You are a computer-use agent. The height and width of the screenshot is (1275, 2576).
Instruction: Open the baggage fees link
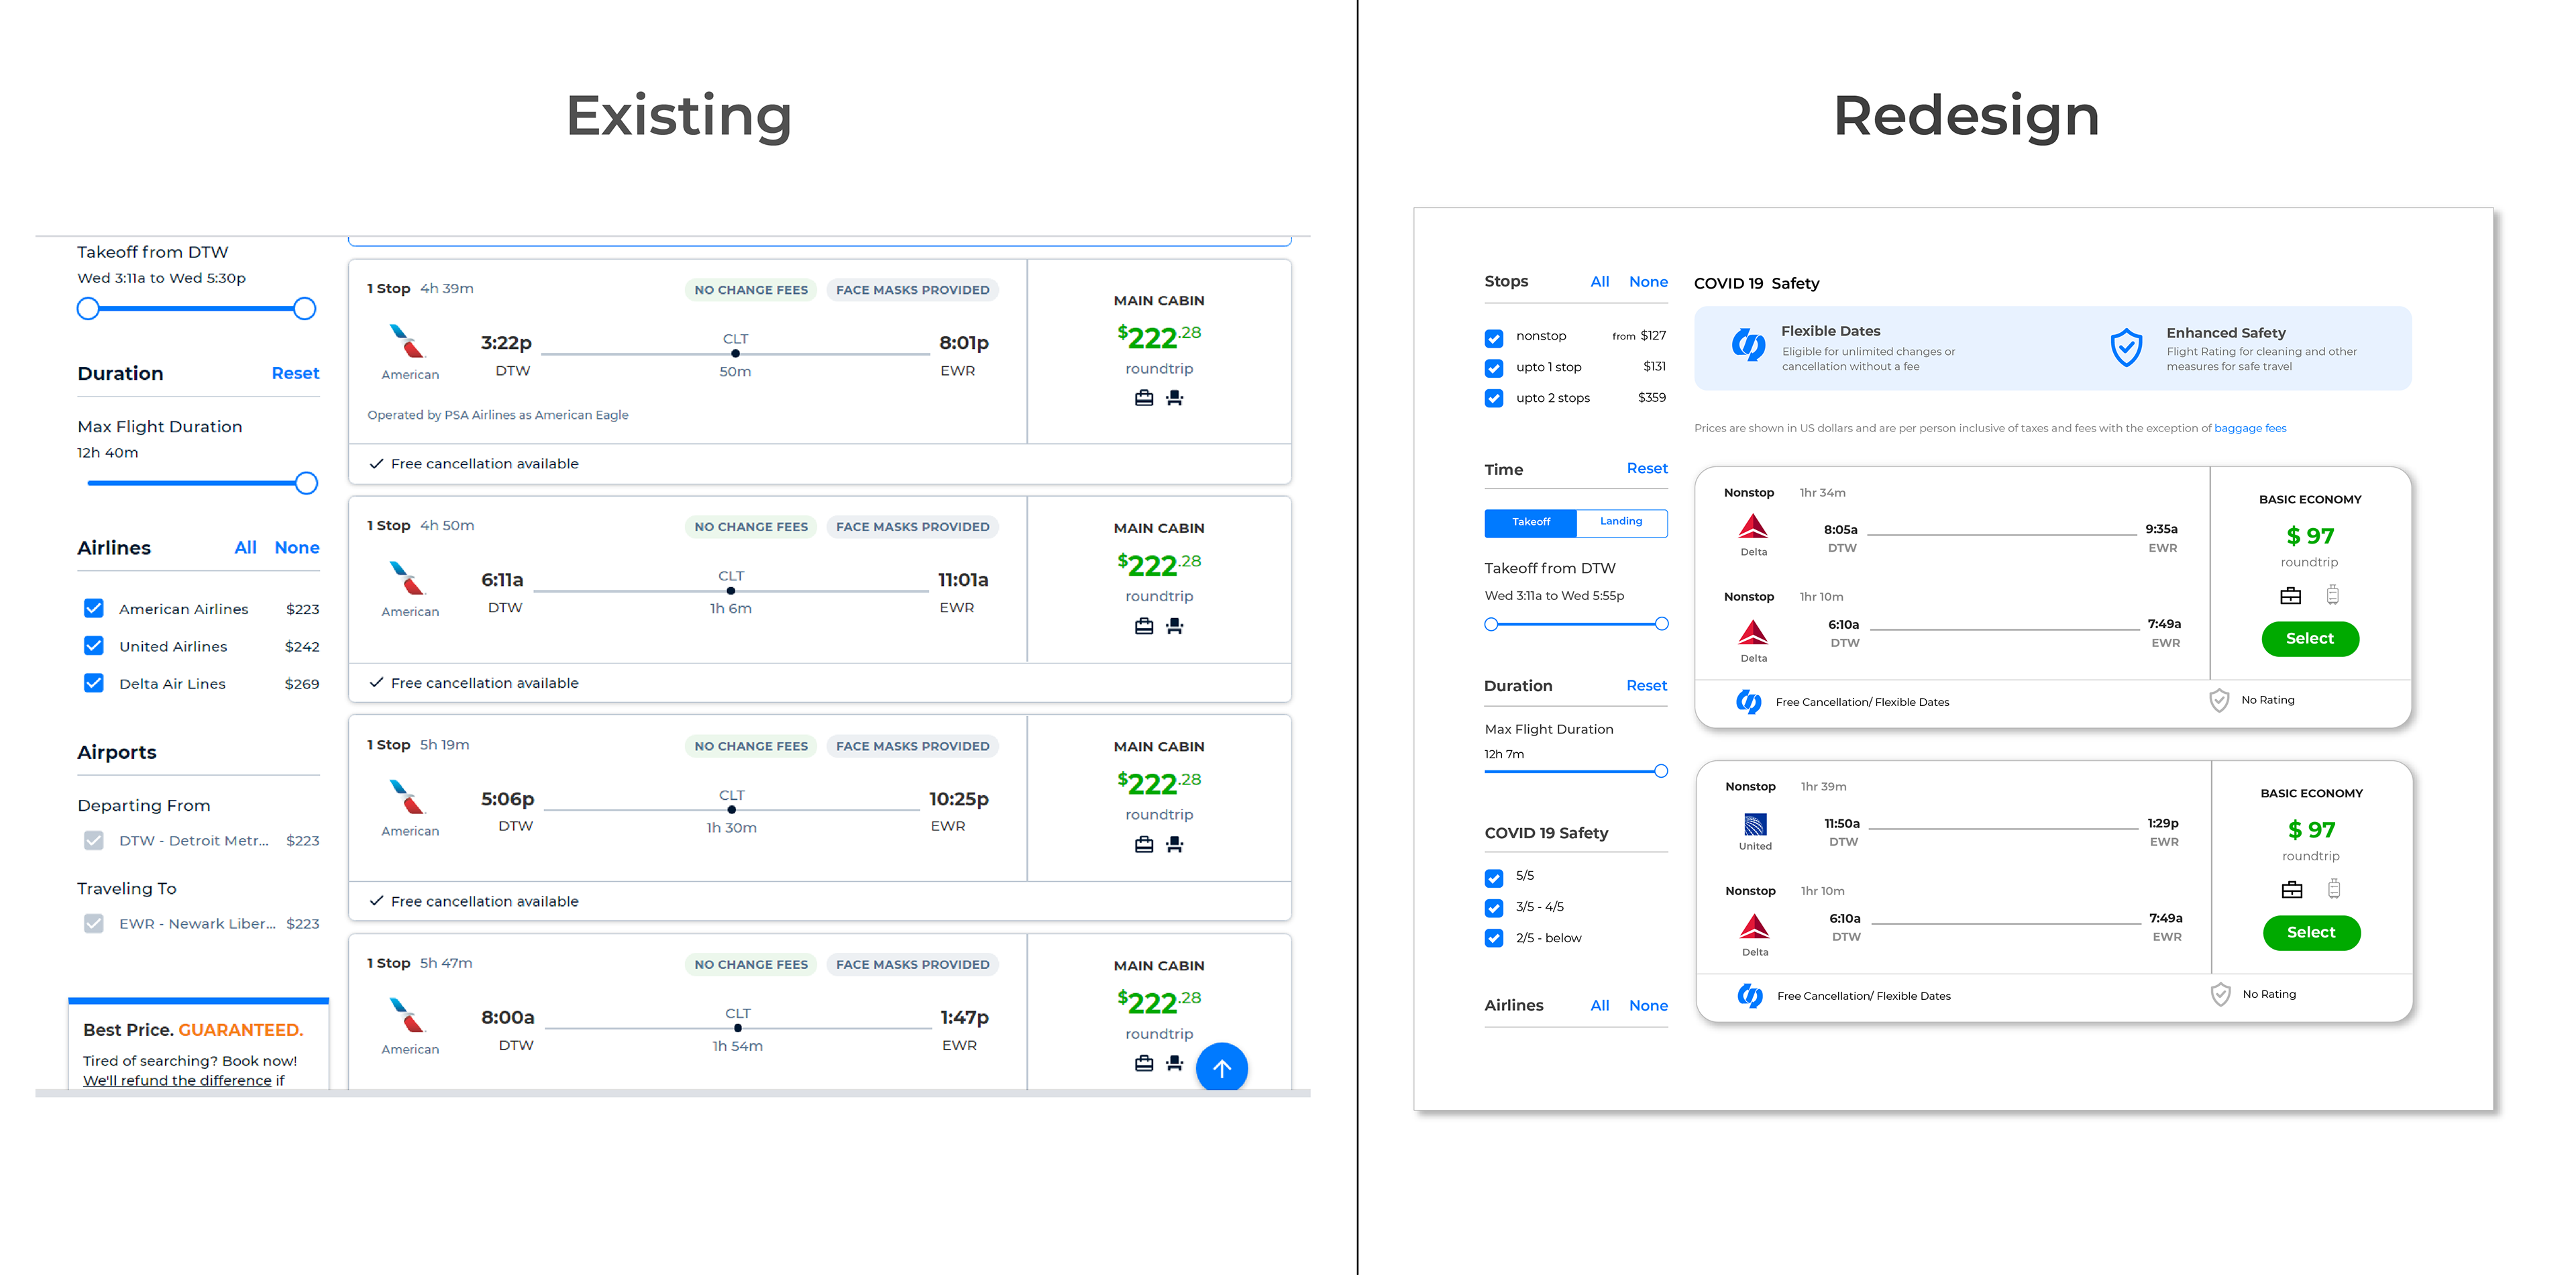(x=2250, y=428)
